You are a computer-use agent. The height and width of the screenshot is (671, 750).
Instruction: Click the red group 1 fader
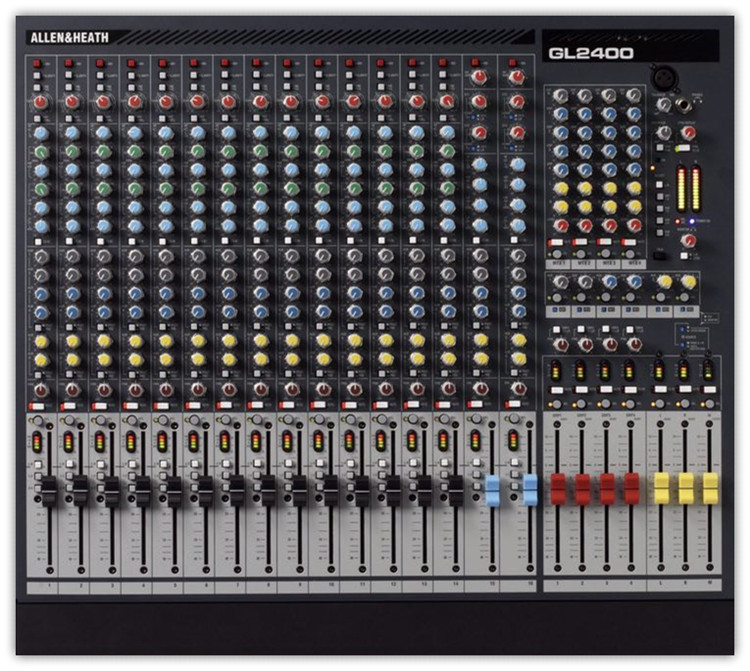click(558, 489)
